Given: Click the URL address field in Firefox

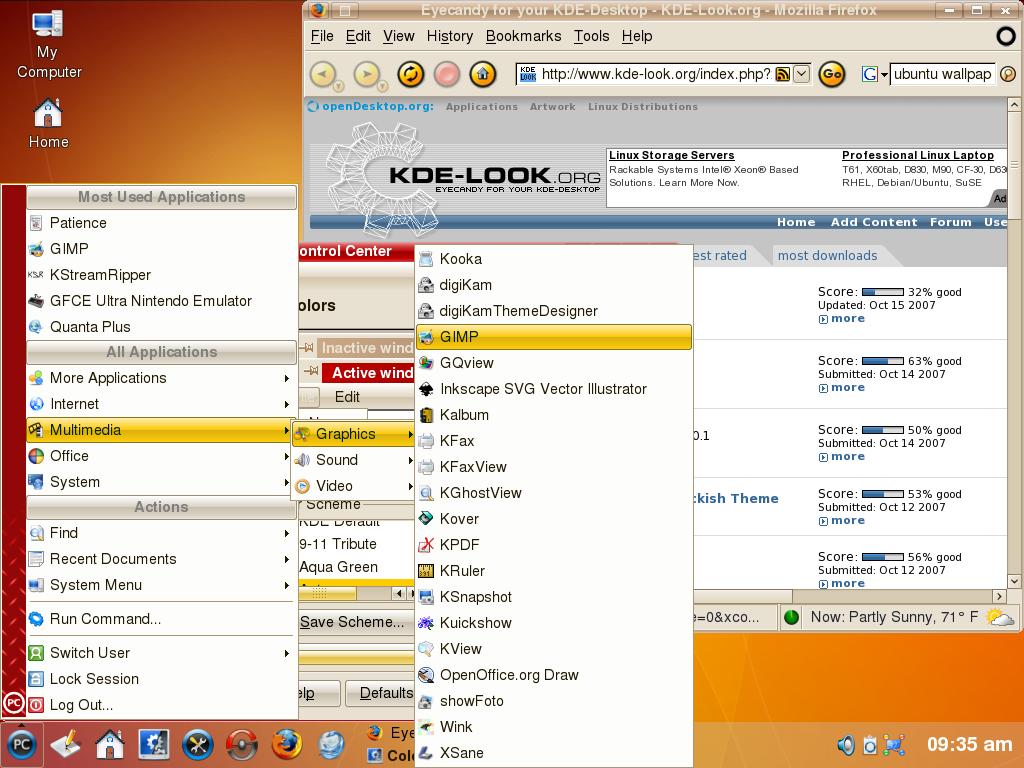Looking at the screenshot, I should [656, 74].
